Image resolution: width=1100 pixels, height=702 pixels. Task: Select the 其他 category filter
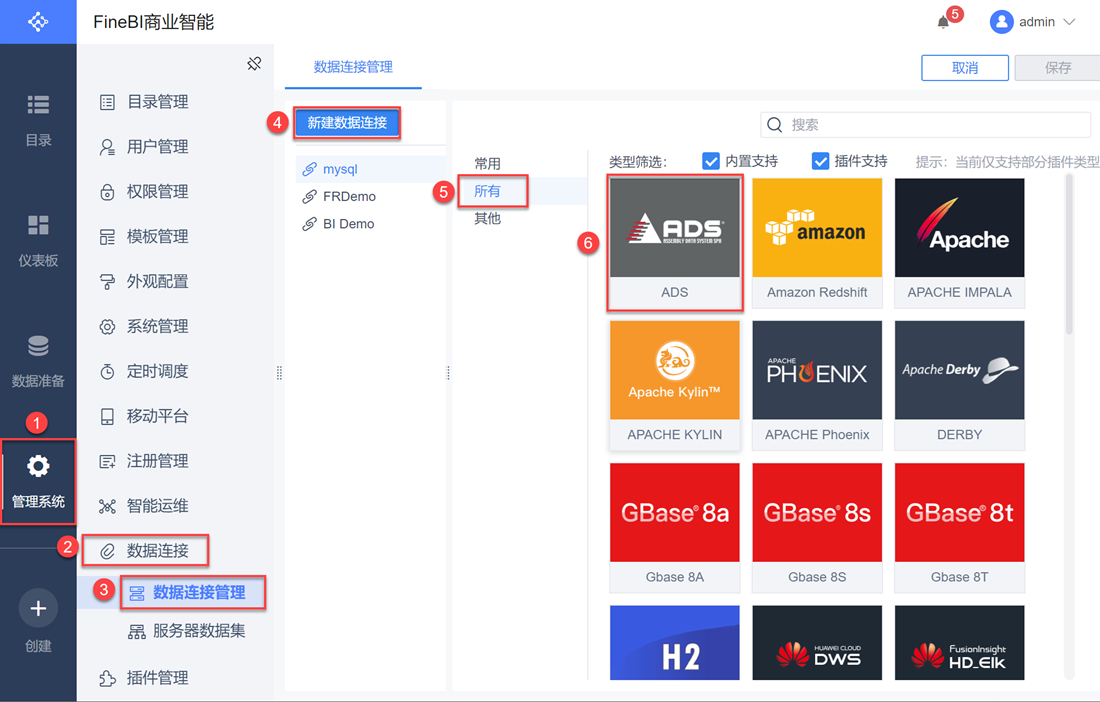click(x=488, y=218)
